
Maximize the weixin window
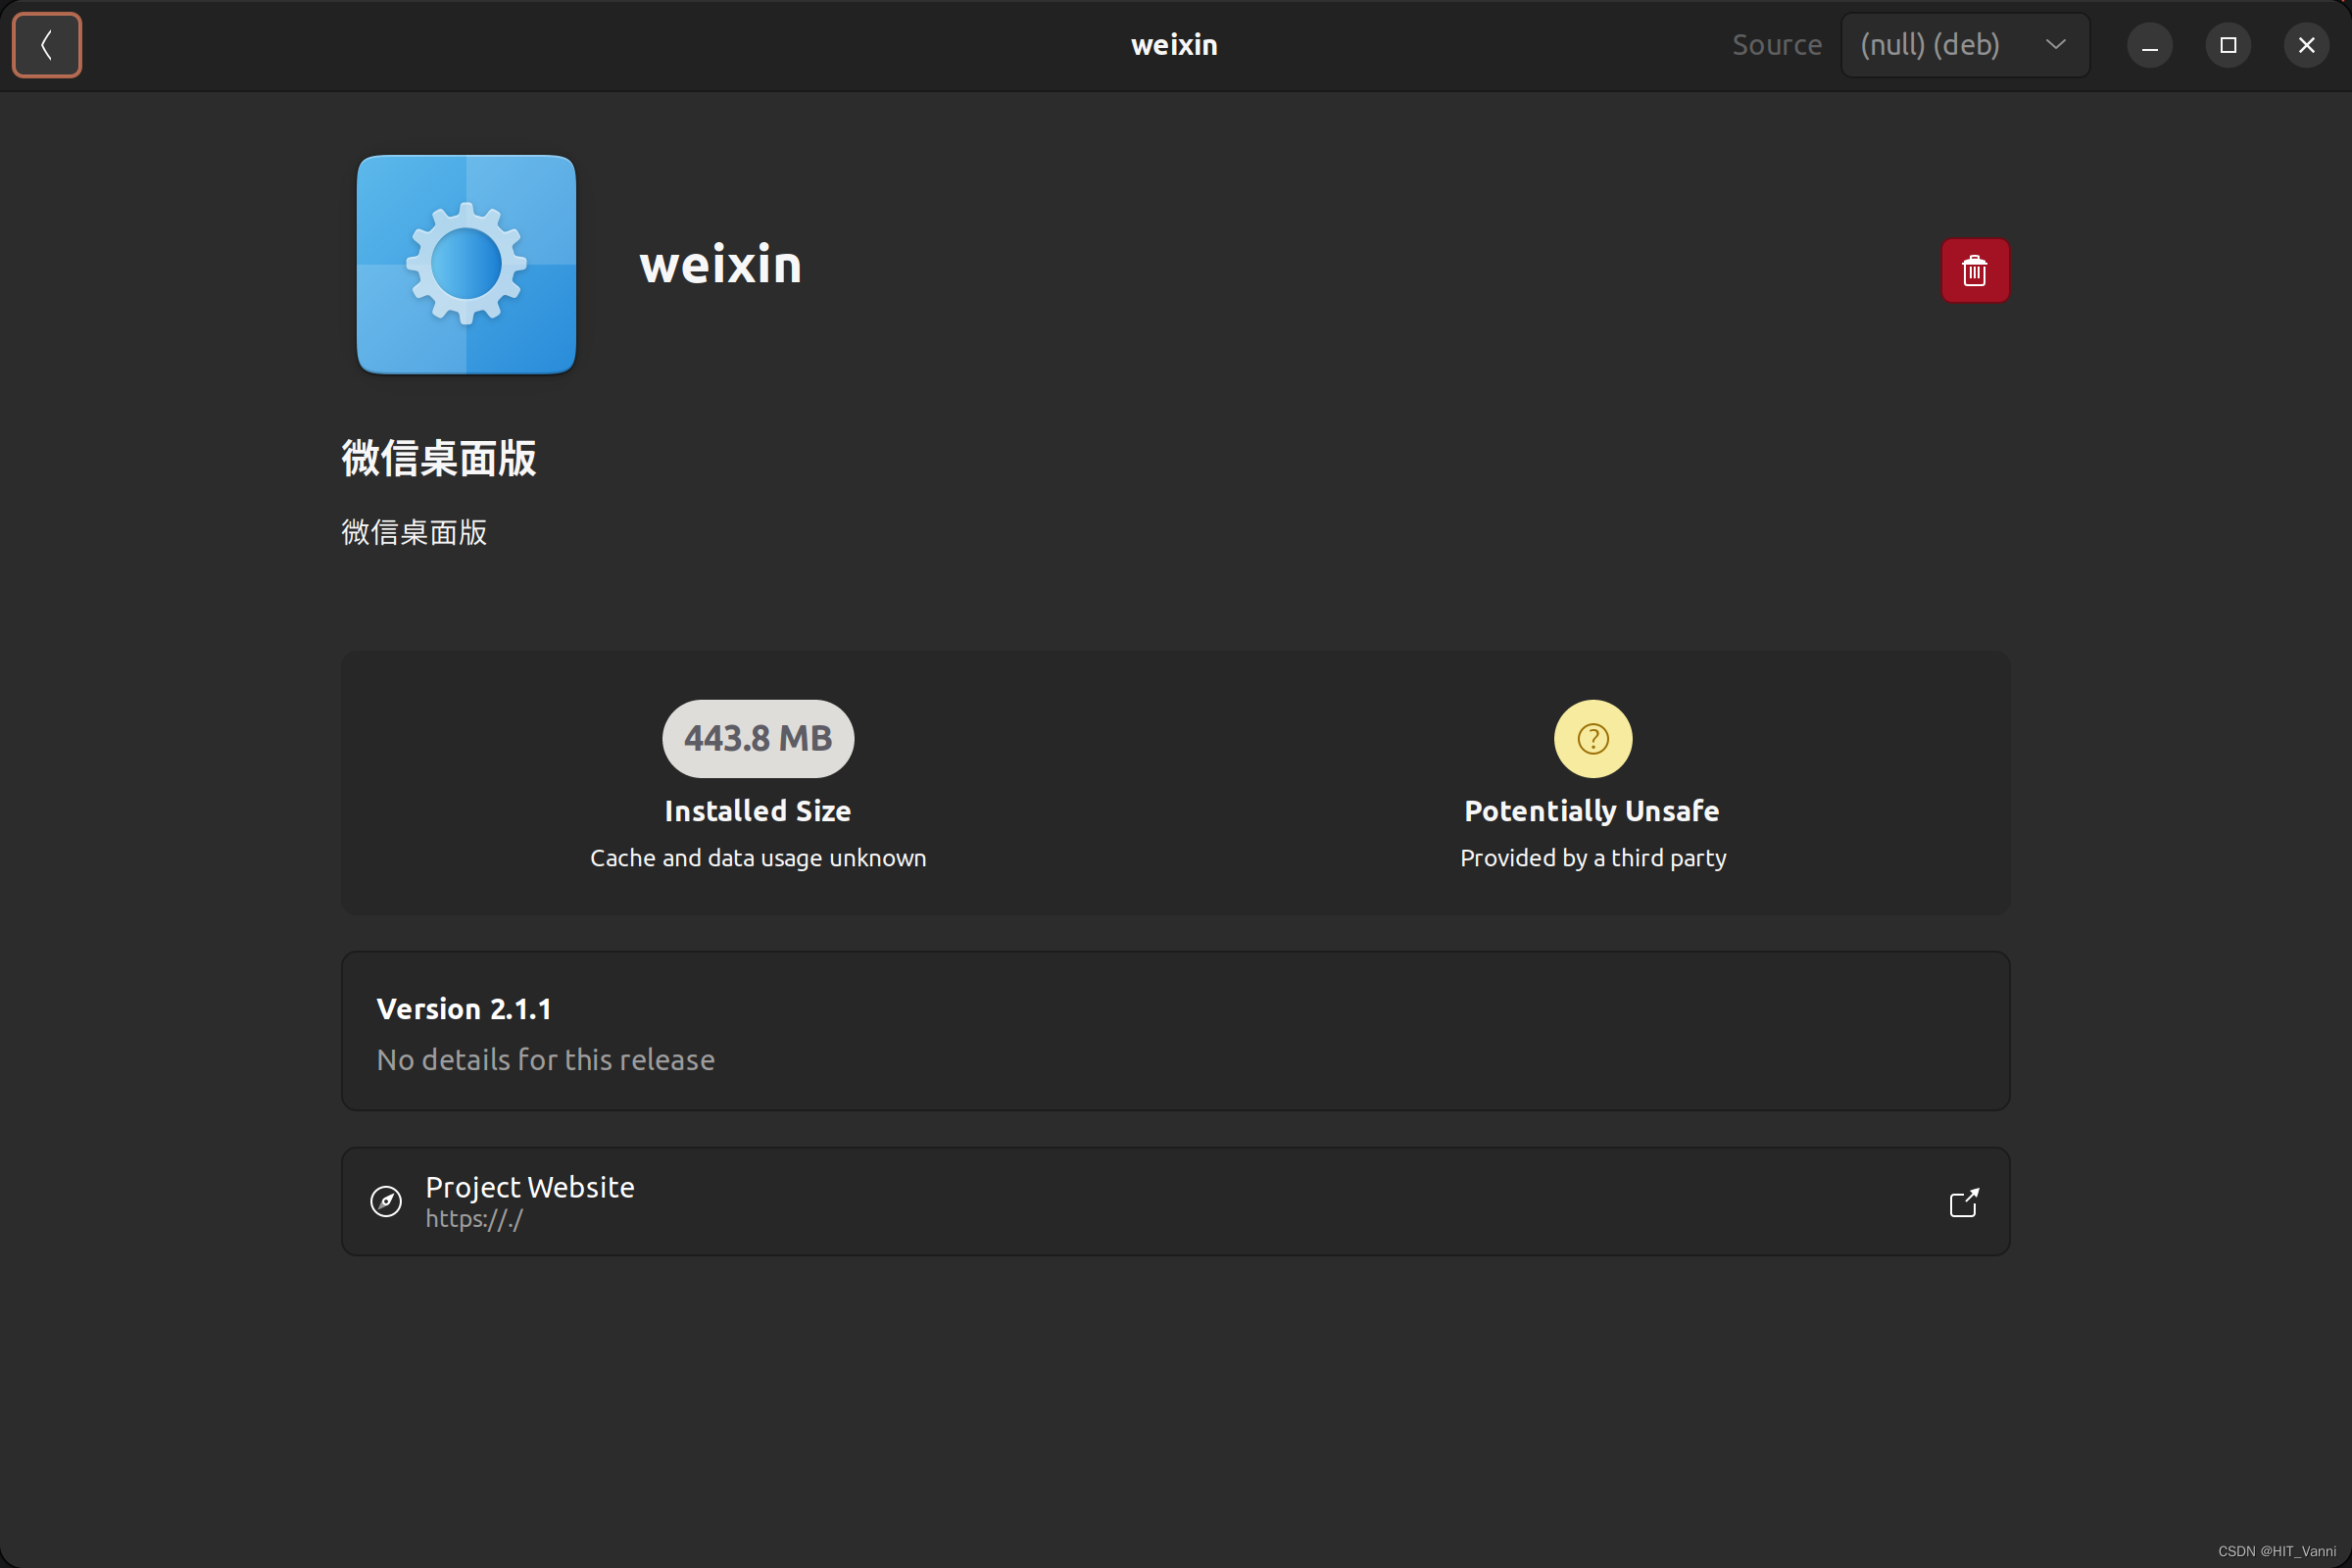click(x=2228, y=45)
